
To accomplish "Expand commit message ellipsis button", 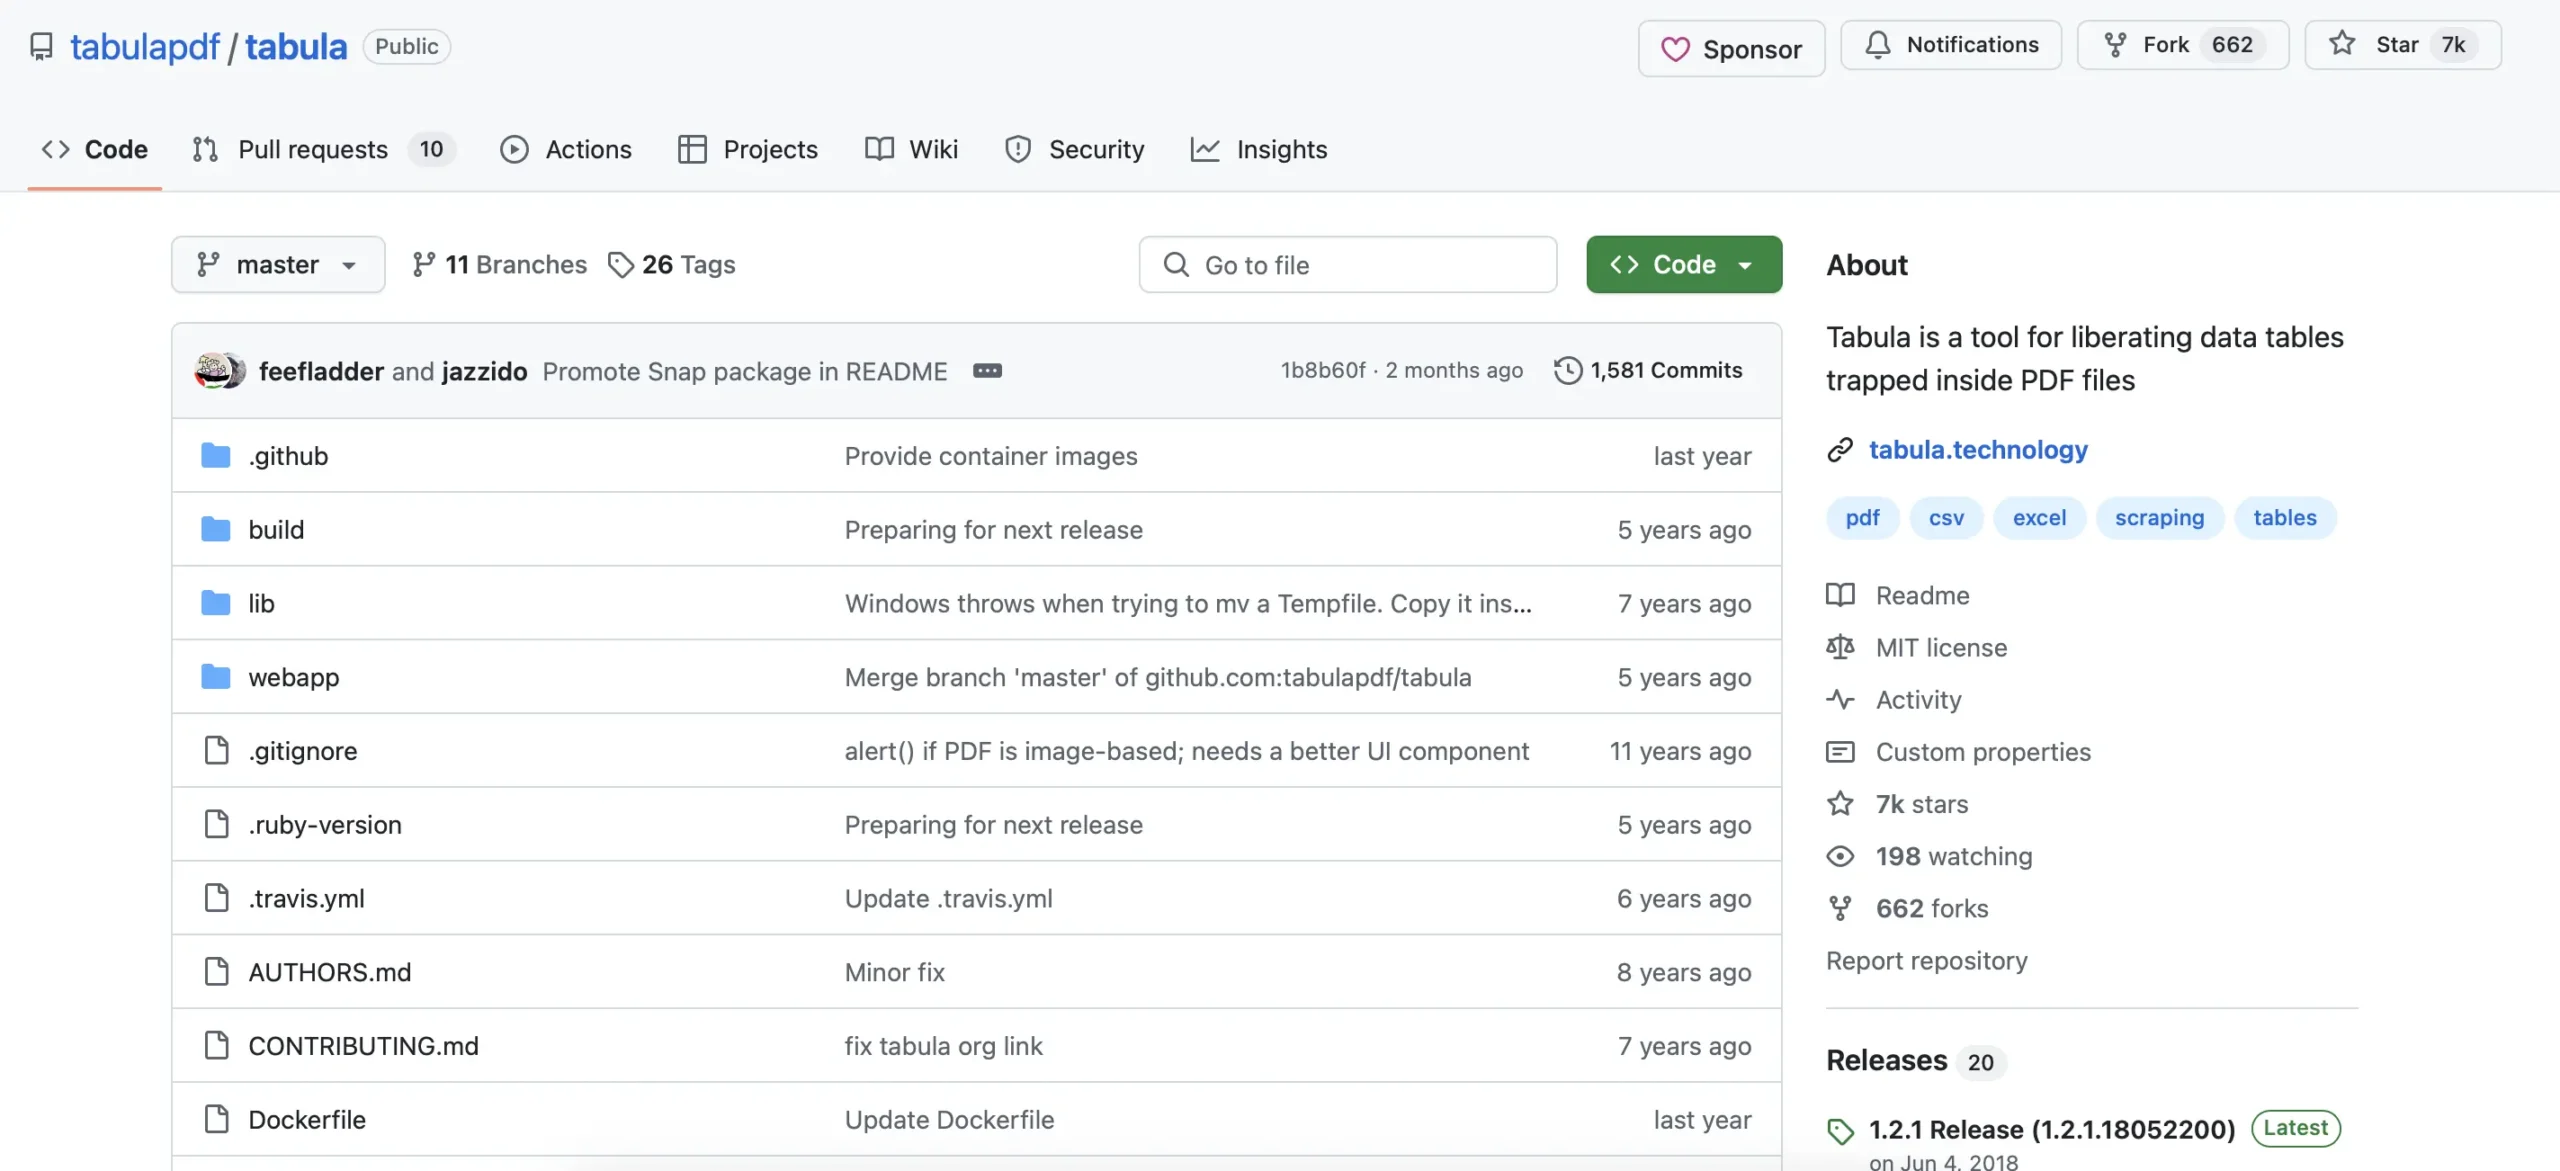I will (x=987, y=371).
